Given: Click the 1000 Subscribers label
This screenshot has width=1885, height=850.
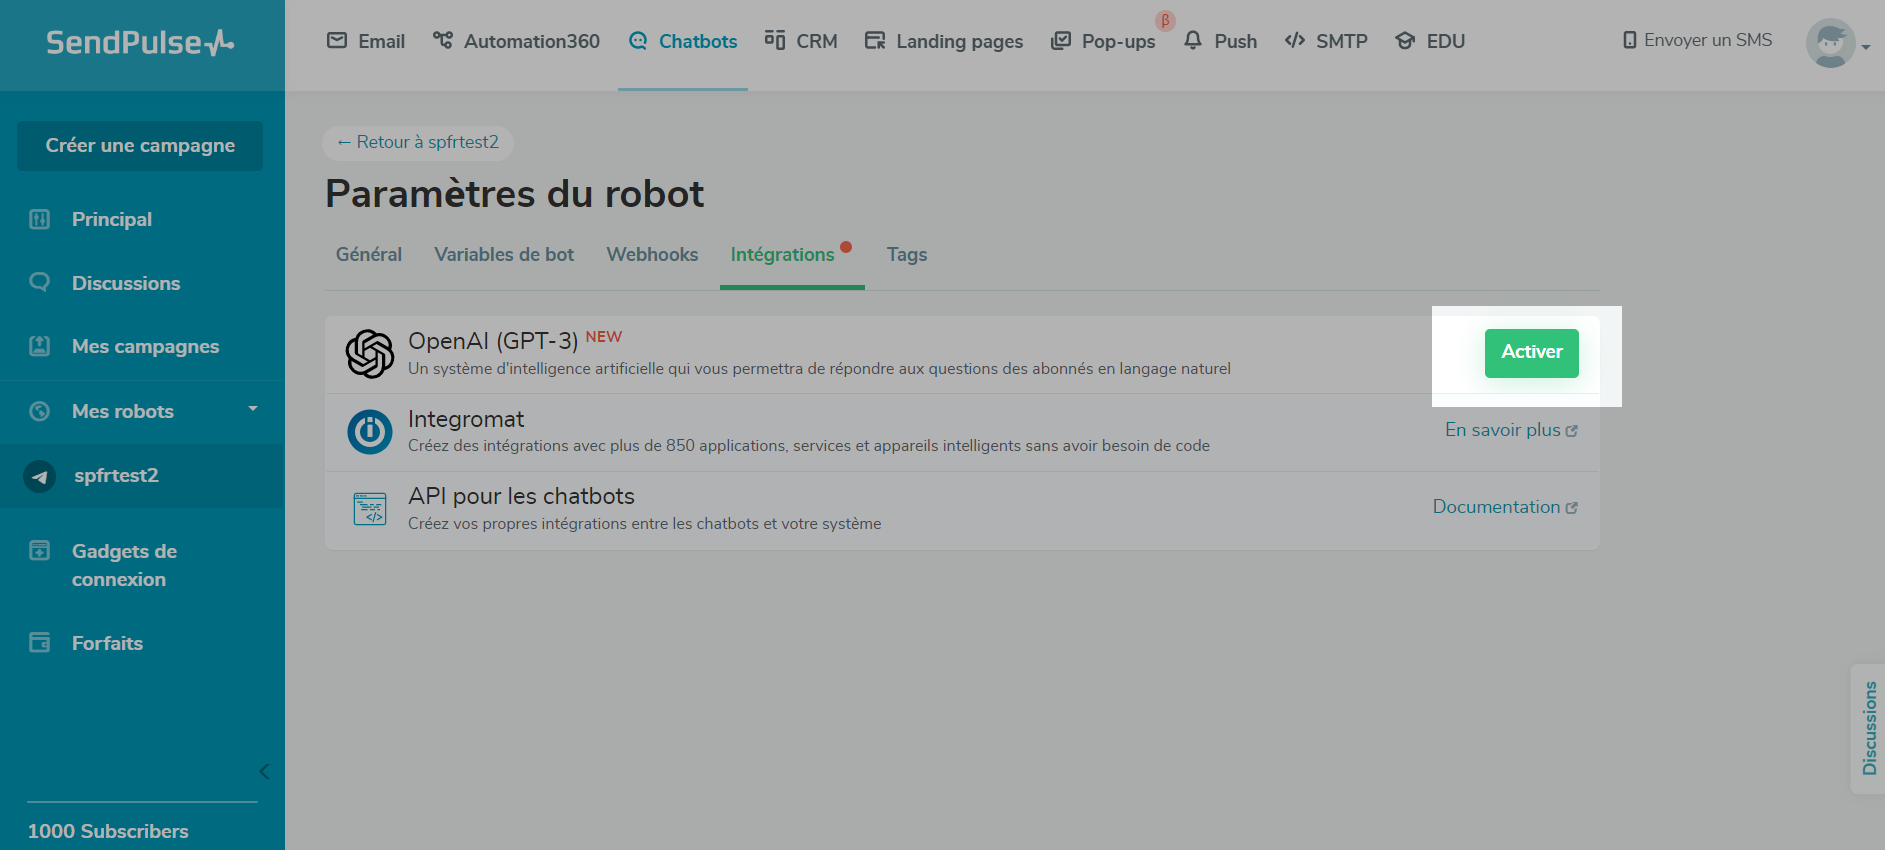Looking at the screenshot, I should click(108, 831).
